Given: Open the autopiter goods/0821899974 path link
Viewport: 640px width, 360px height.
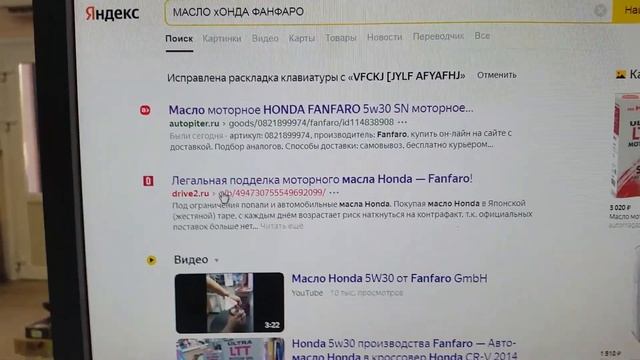Looking at the screenshot, I should [x=311, y=122].
